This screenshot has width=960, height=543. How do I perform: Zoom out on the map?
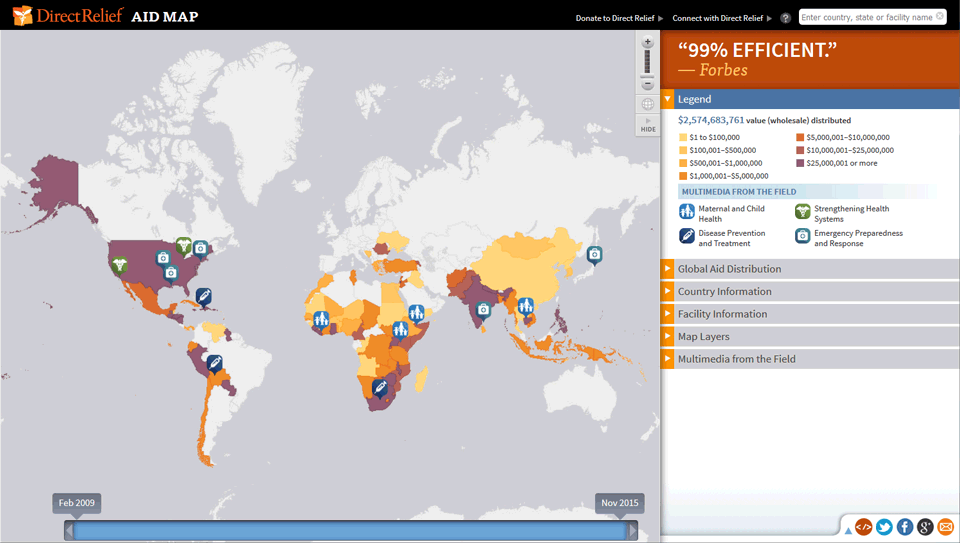(647, 84)
